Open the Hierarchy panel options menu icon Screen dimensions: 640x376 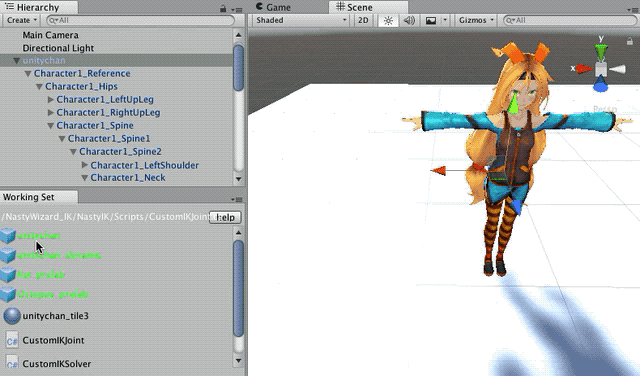click(x=236, y=9)
